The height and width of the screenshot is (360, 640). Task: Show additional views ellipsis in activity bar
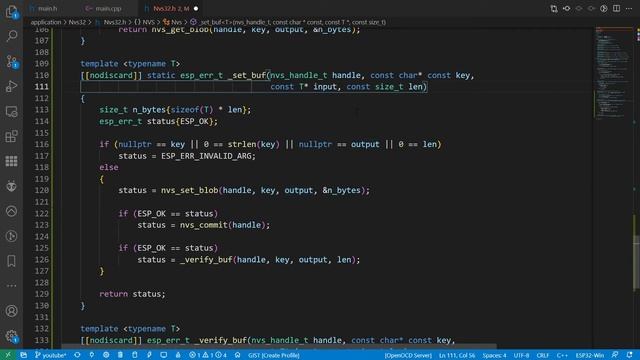pos(11,286)
